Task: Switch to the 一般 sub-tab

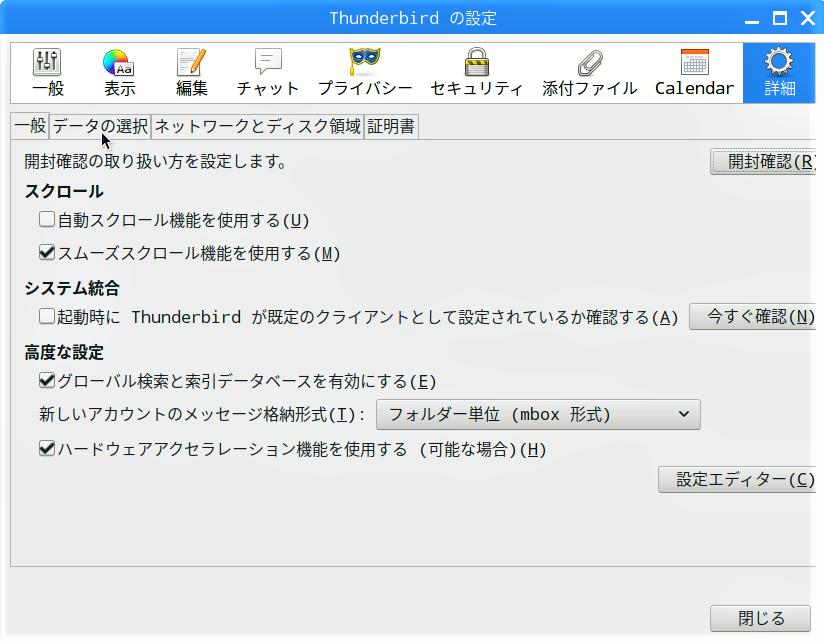Action: click(30, 126)
